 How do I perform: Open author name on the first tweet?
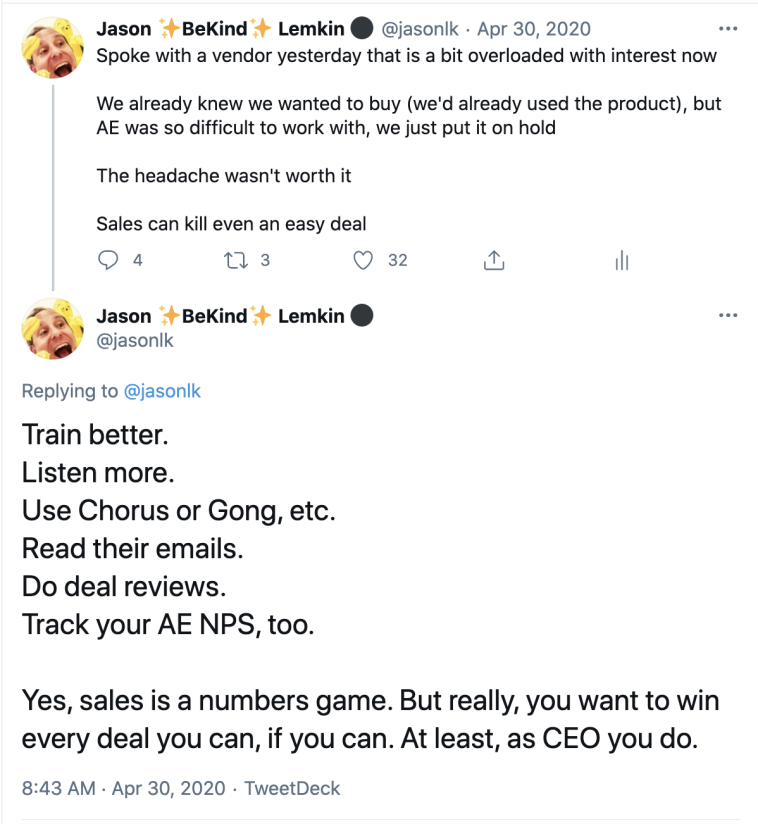[220, 29]
